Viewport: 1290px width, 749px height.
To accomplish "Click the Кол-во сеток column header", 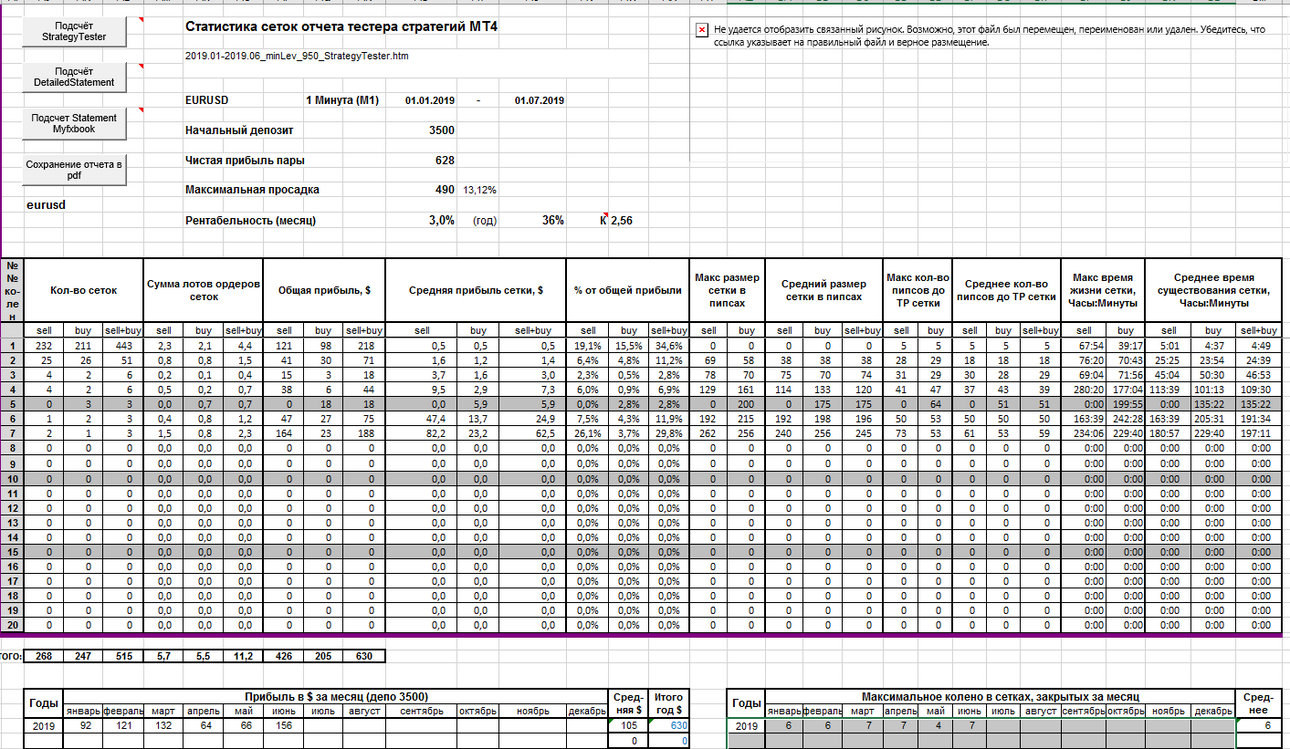I will (84, 290).
